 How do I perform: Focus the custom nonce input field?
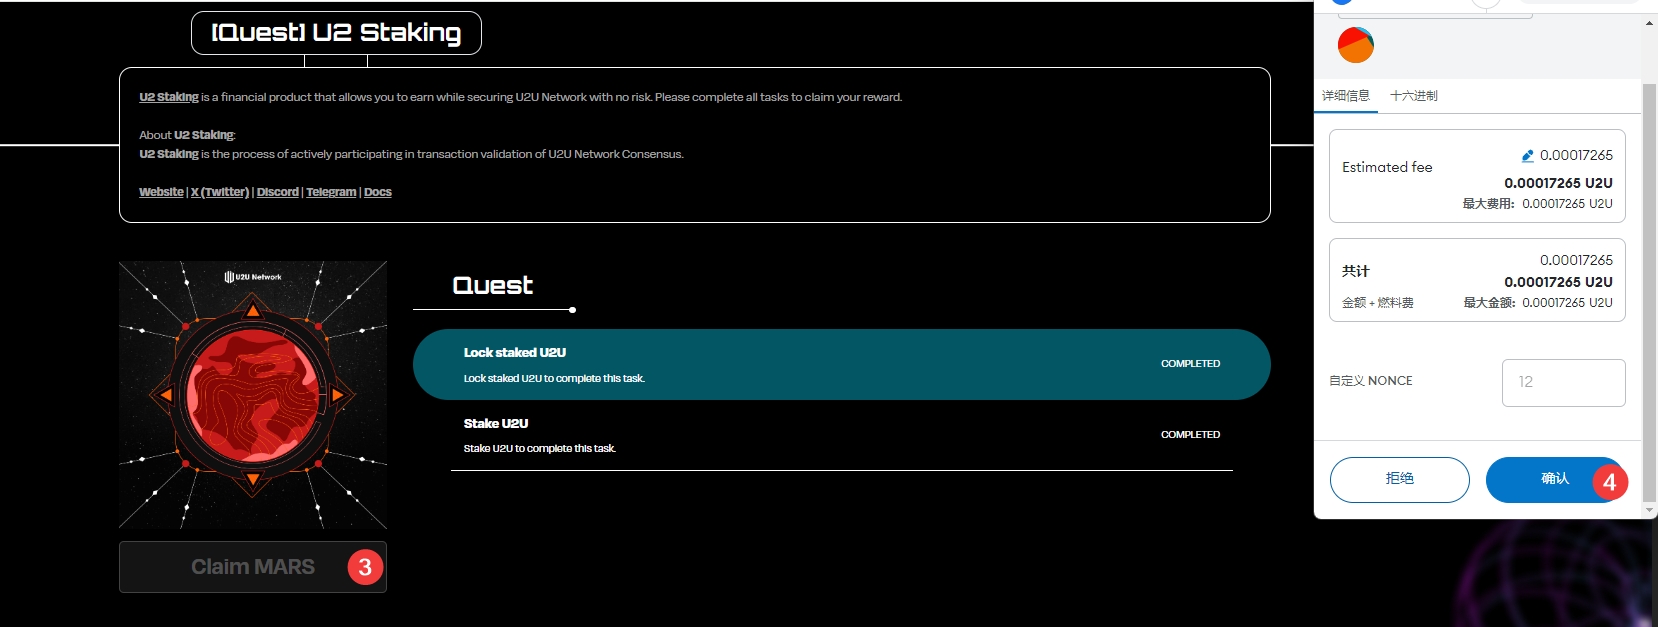point(1563,382)
